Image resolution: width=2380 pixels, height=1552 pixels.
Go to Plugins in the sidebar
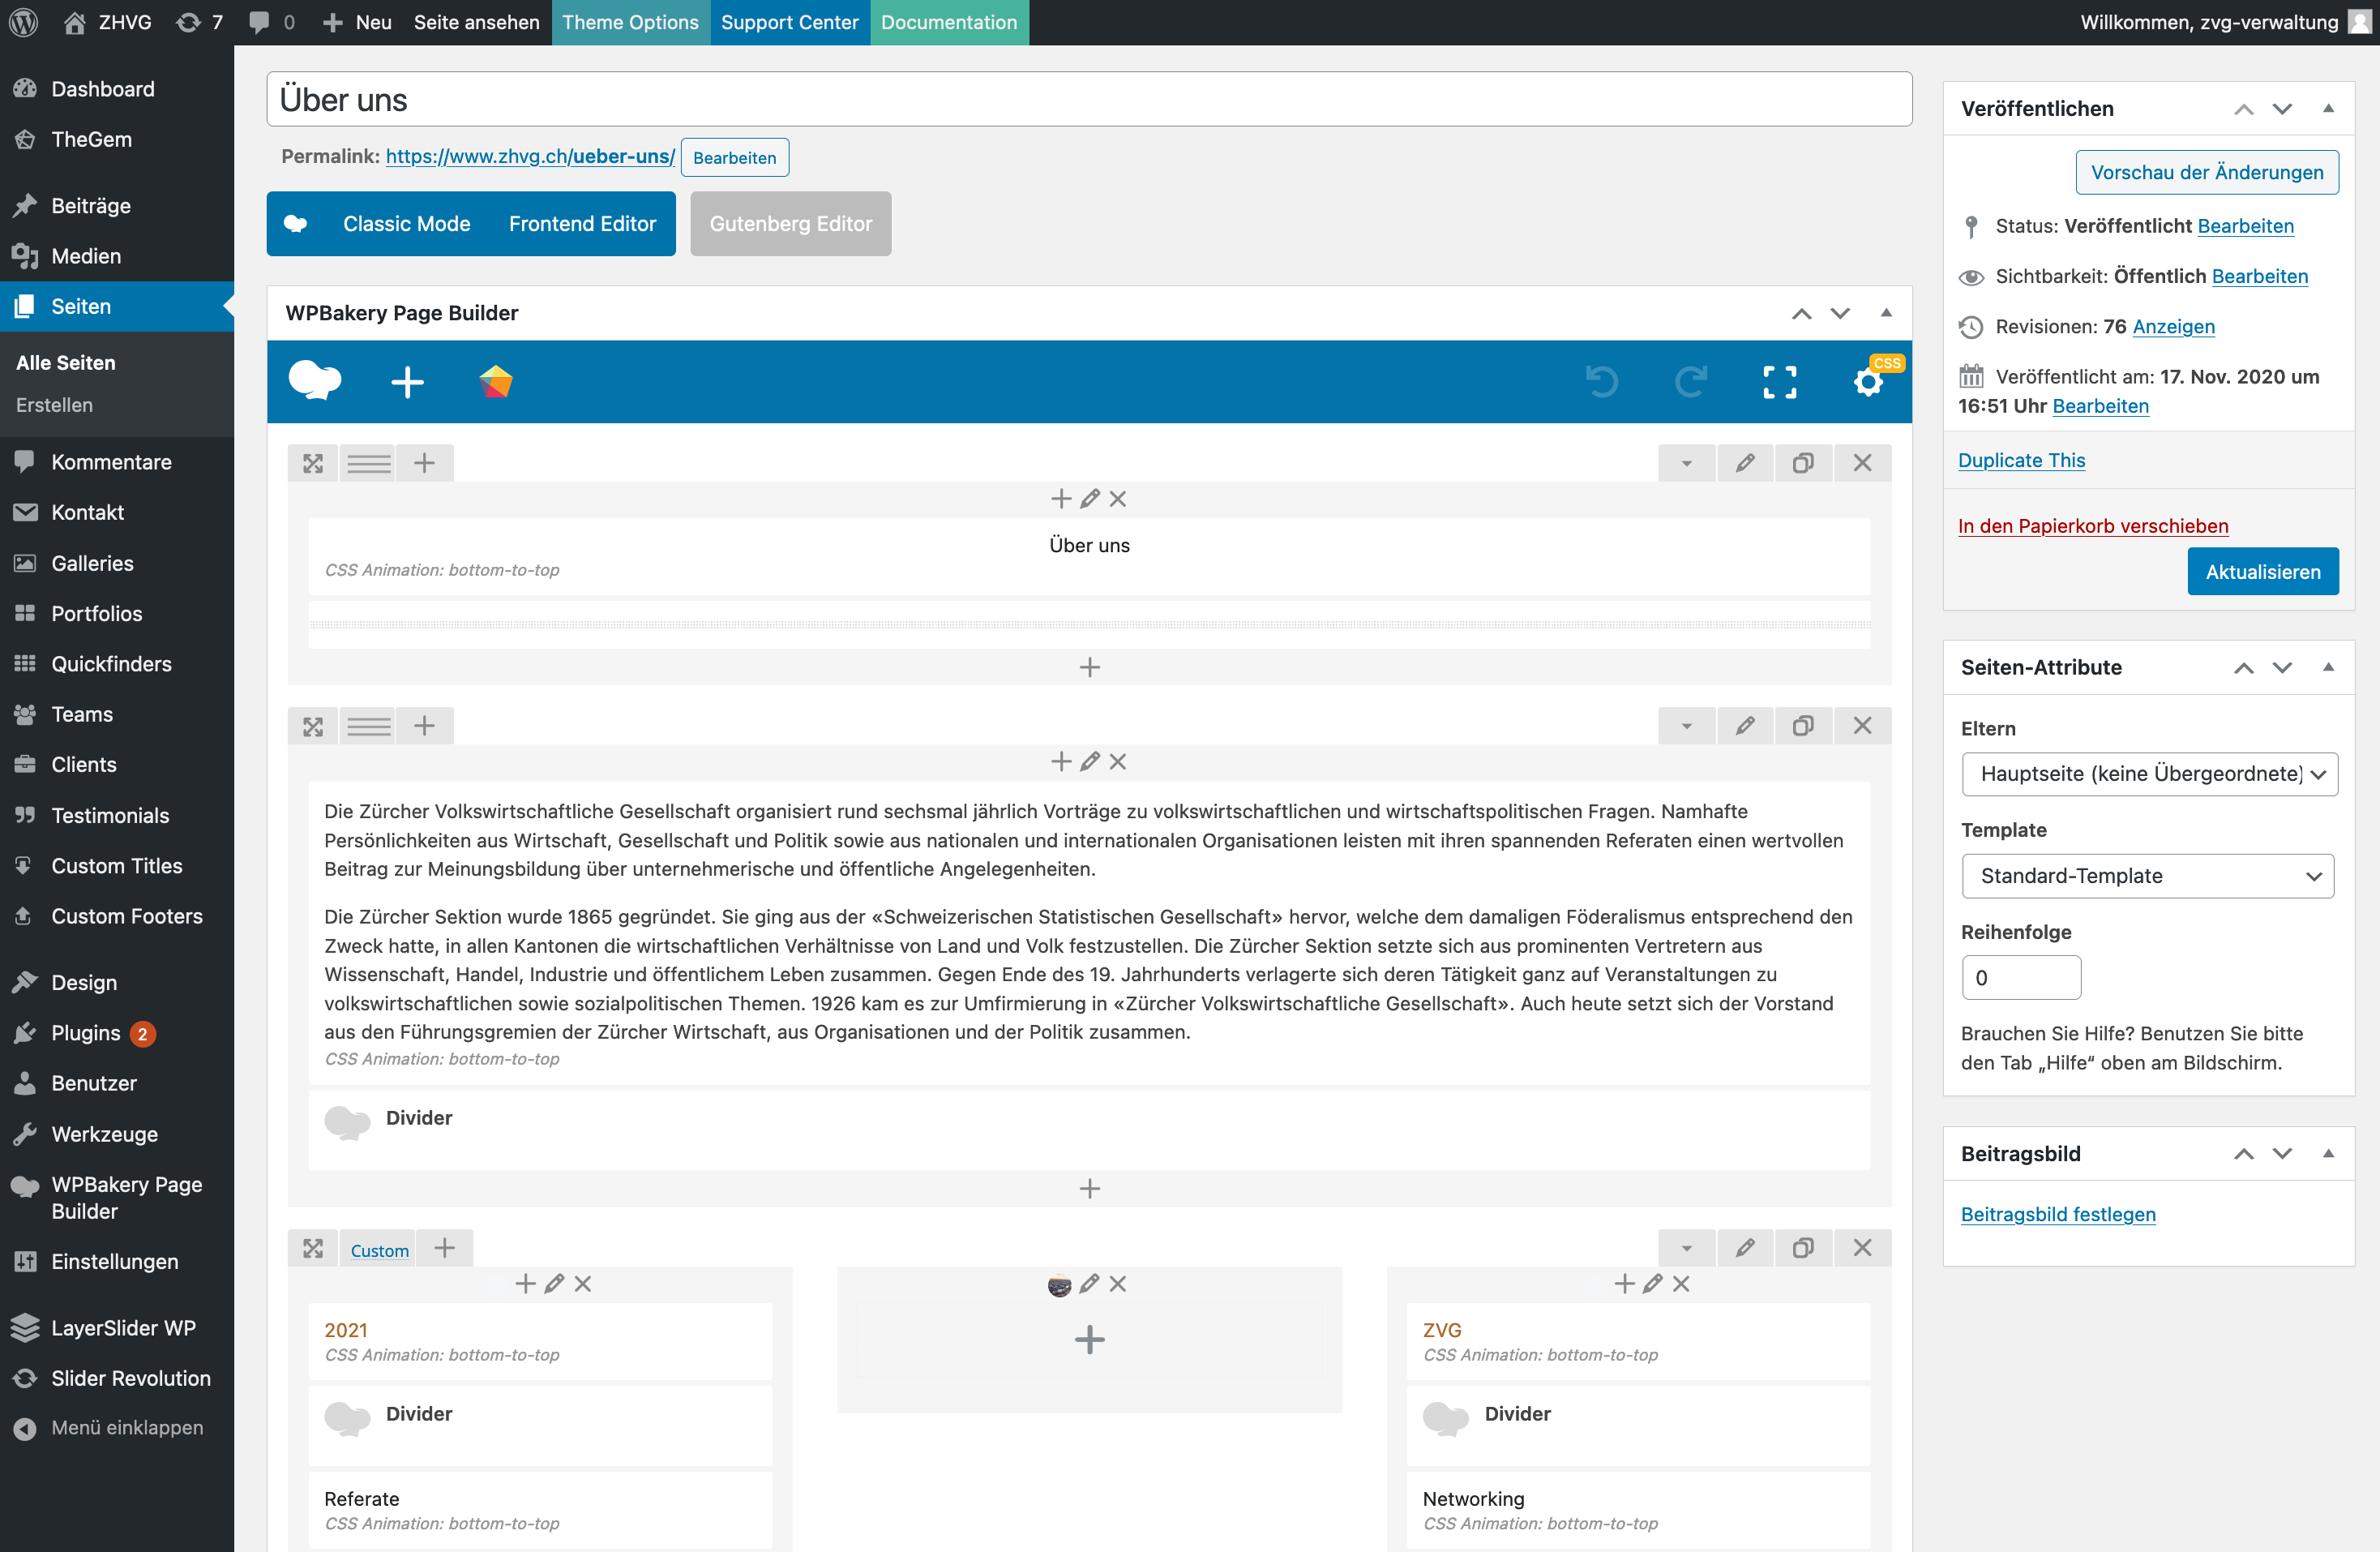pos(86,1033)
